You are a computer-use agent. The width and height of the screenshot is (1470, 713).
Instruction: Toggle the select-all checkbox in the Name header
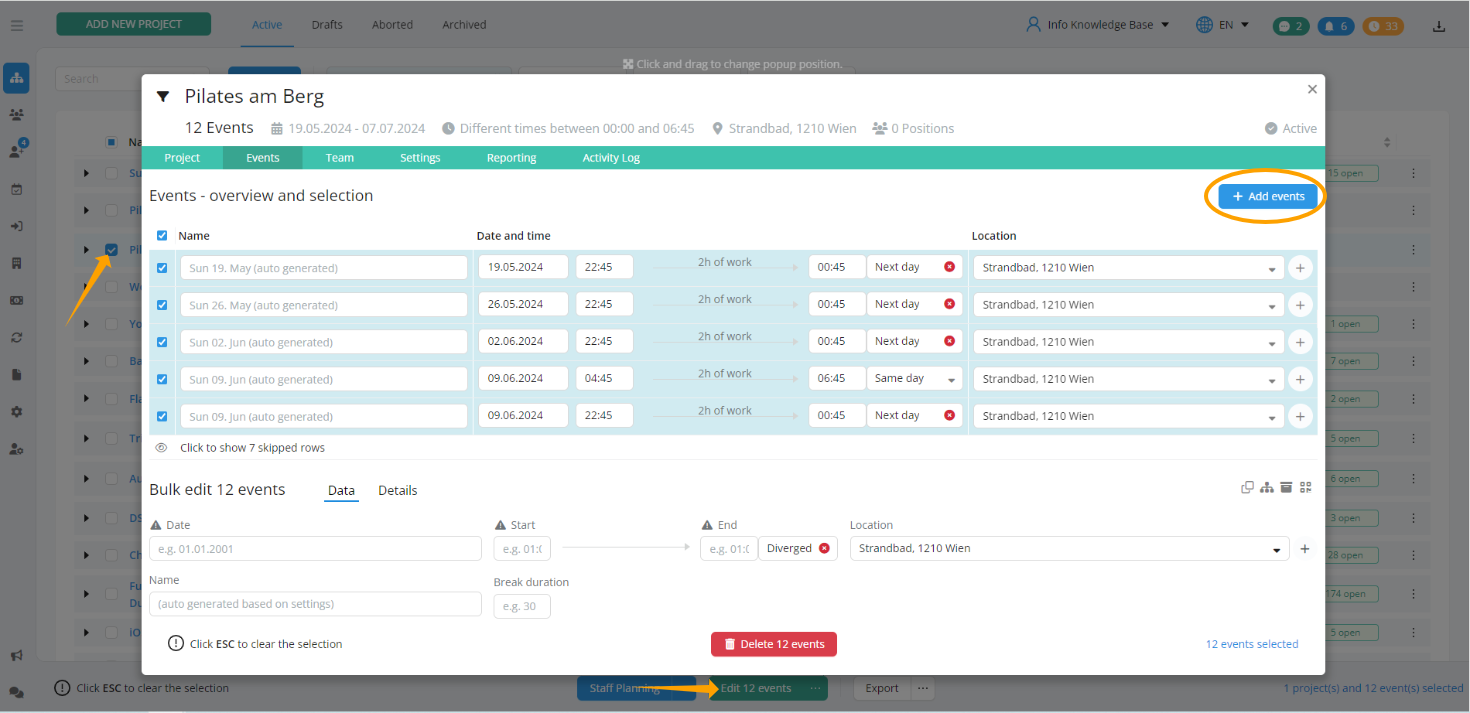[x=162, y=236]
